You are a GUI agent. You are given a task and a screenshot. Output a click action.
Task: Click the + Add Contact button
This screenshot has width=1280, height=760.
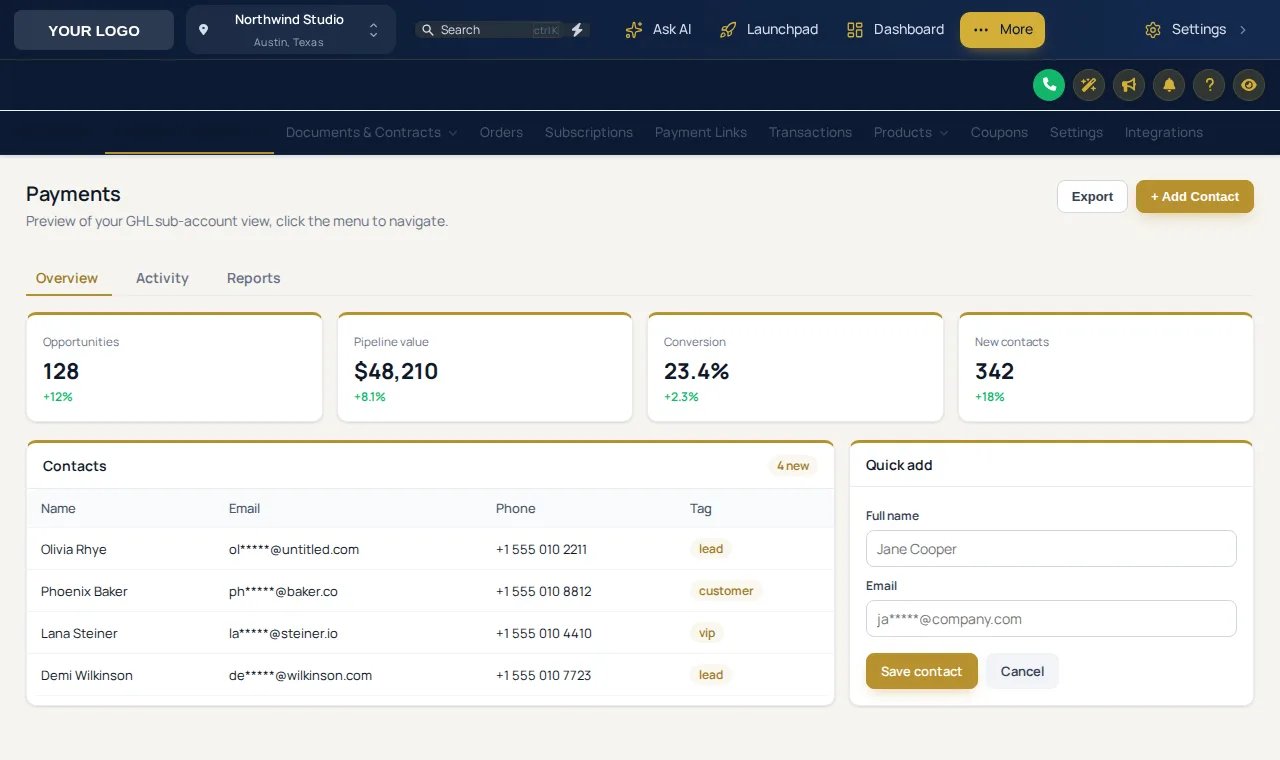pyautogui.click(x=1195, y=197)
